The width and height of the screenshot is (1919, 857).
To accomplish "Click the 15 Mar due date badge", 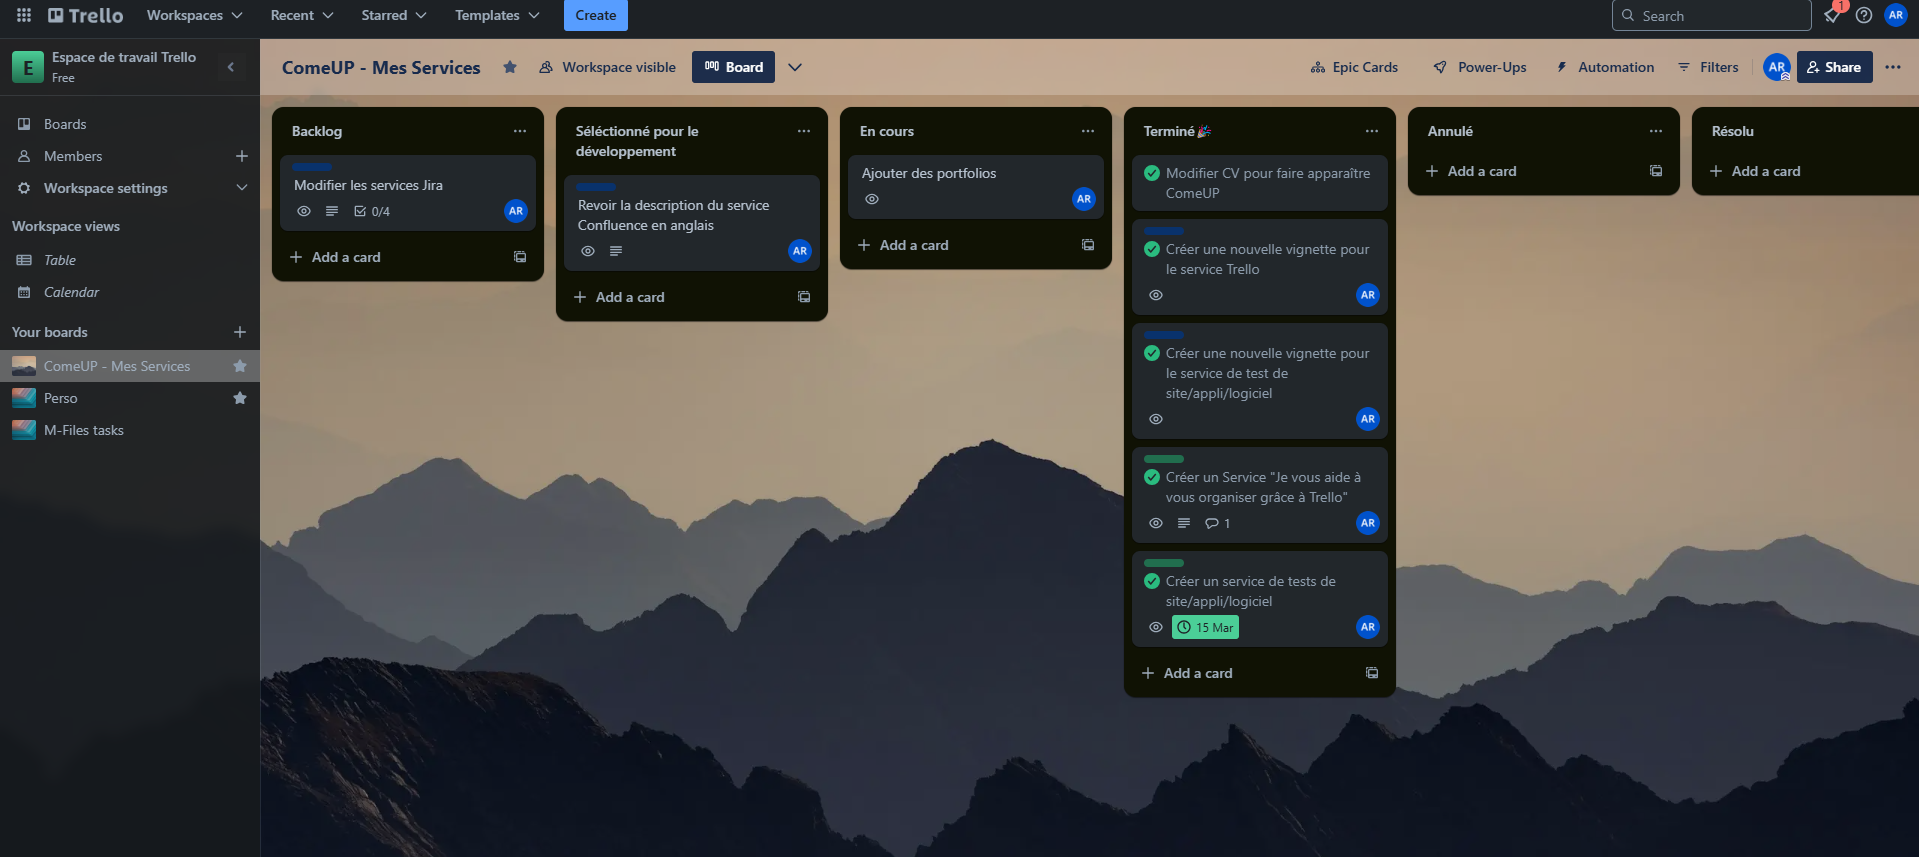I will pyautogui.click(x=1205, y=627).
